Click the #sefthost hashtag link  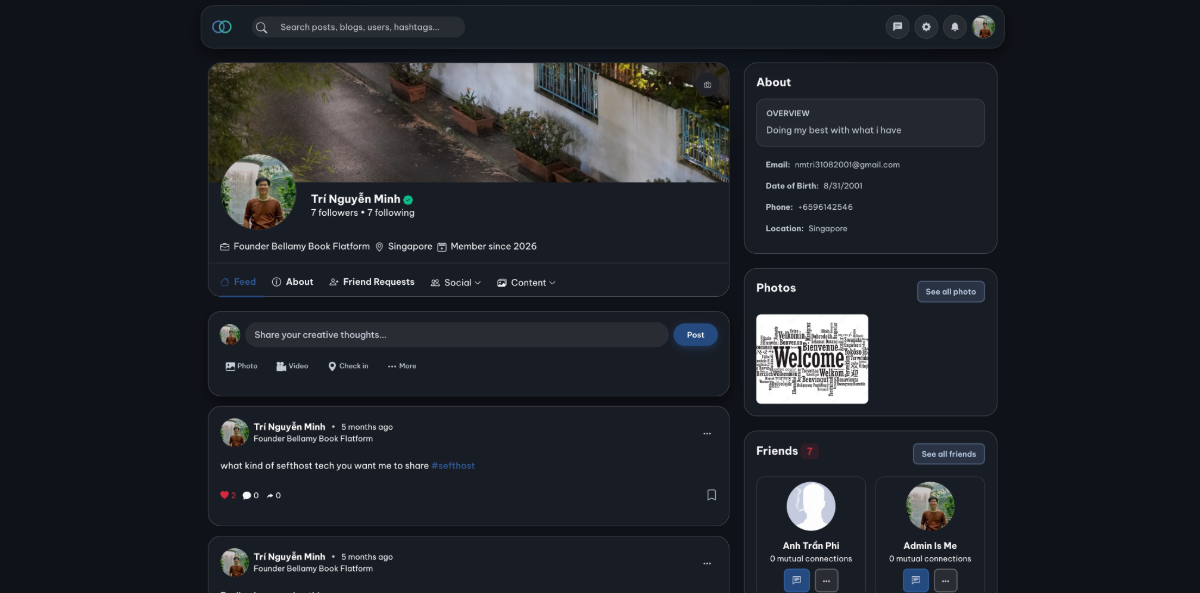tap(453, 466)
